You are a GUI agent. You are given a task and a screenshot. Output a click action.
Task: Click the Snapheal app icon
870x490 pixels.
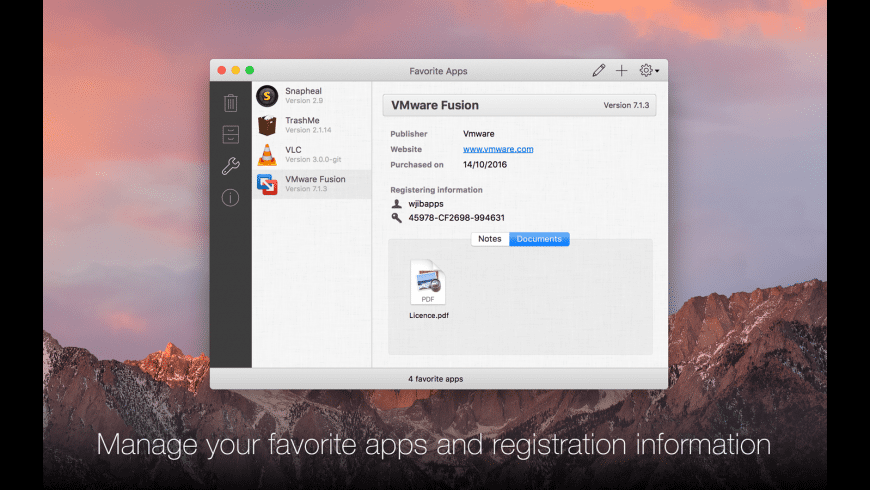[x=267, y=96]
